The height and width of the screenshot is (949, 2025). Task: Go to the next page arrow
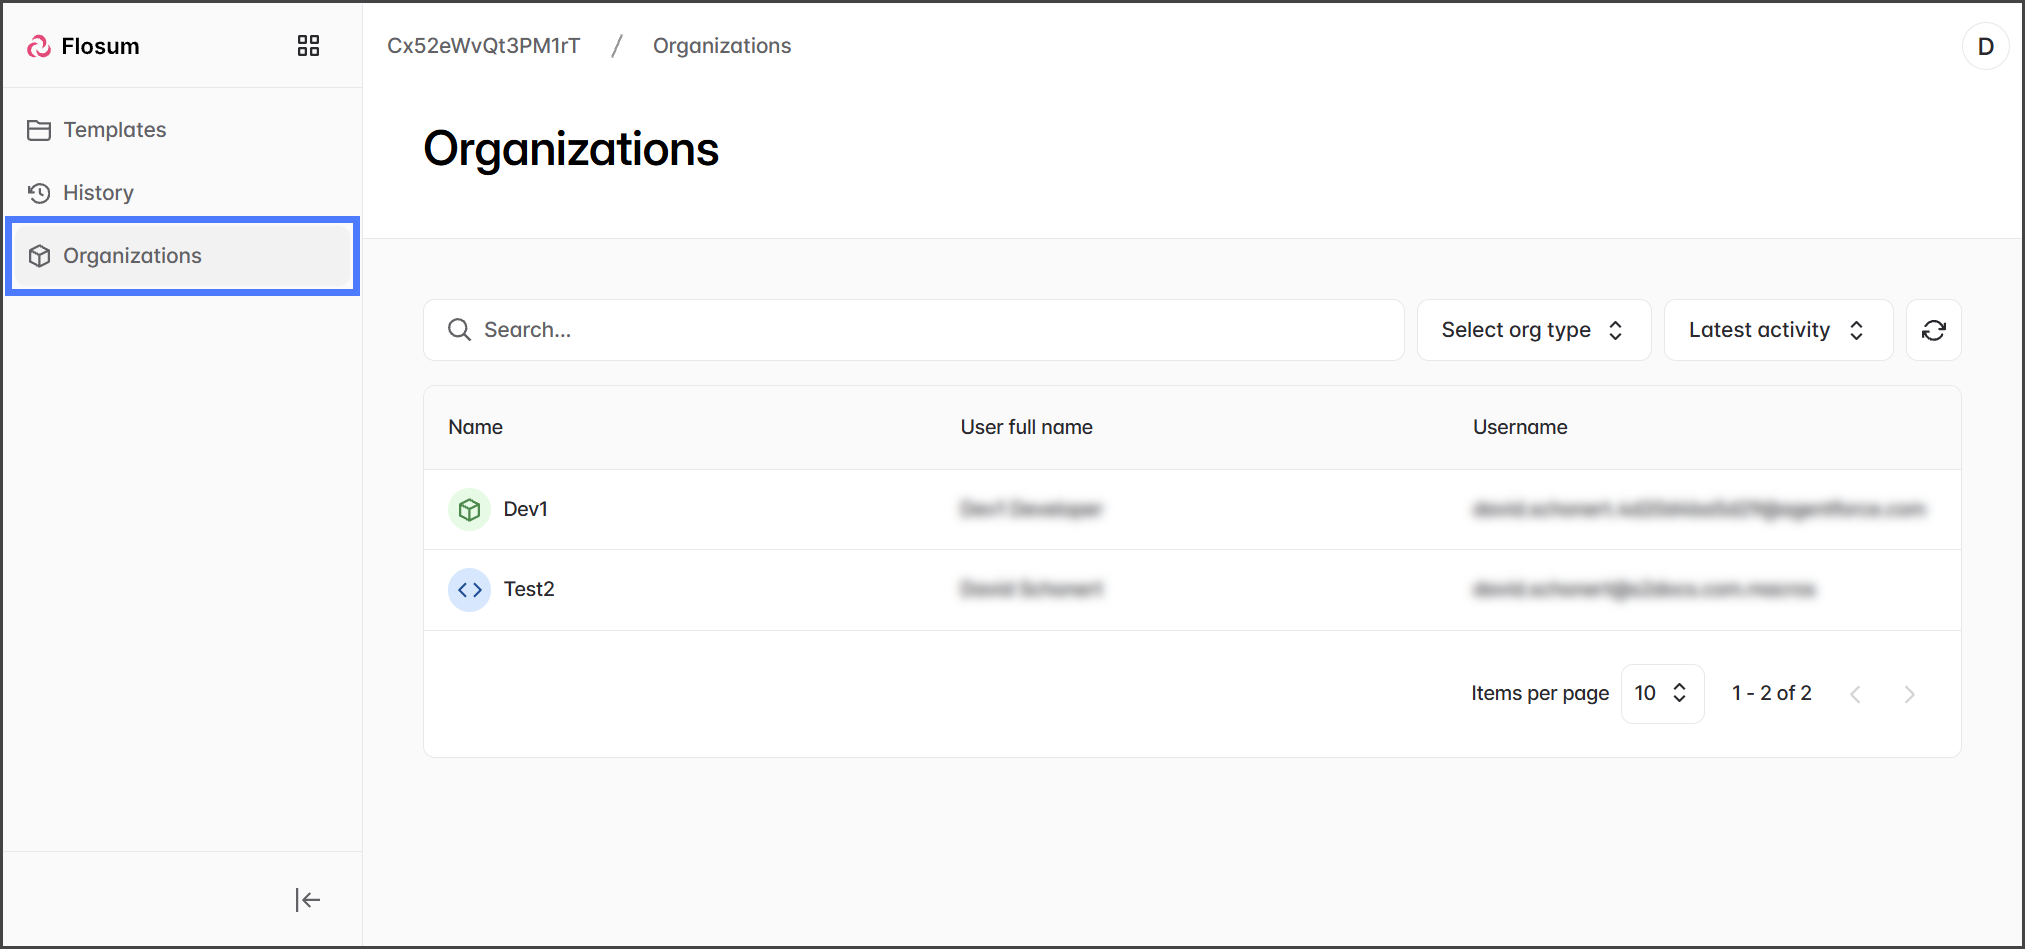[1909, 694]
